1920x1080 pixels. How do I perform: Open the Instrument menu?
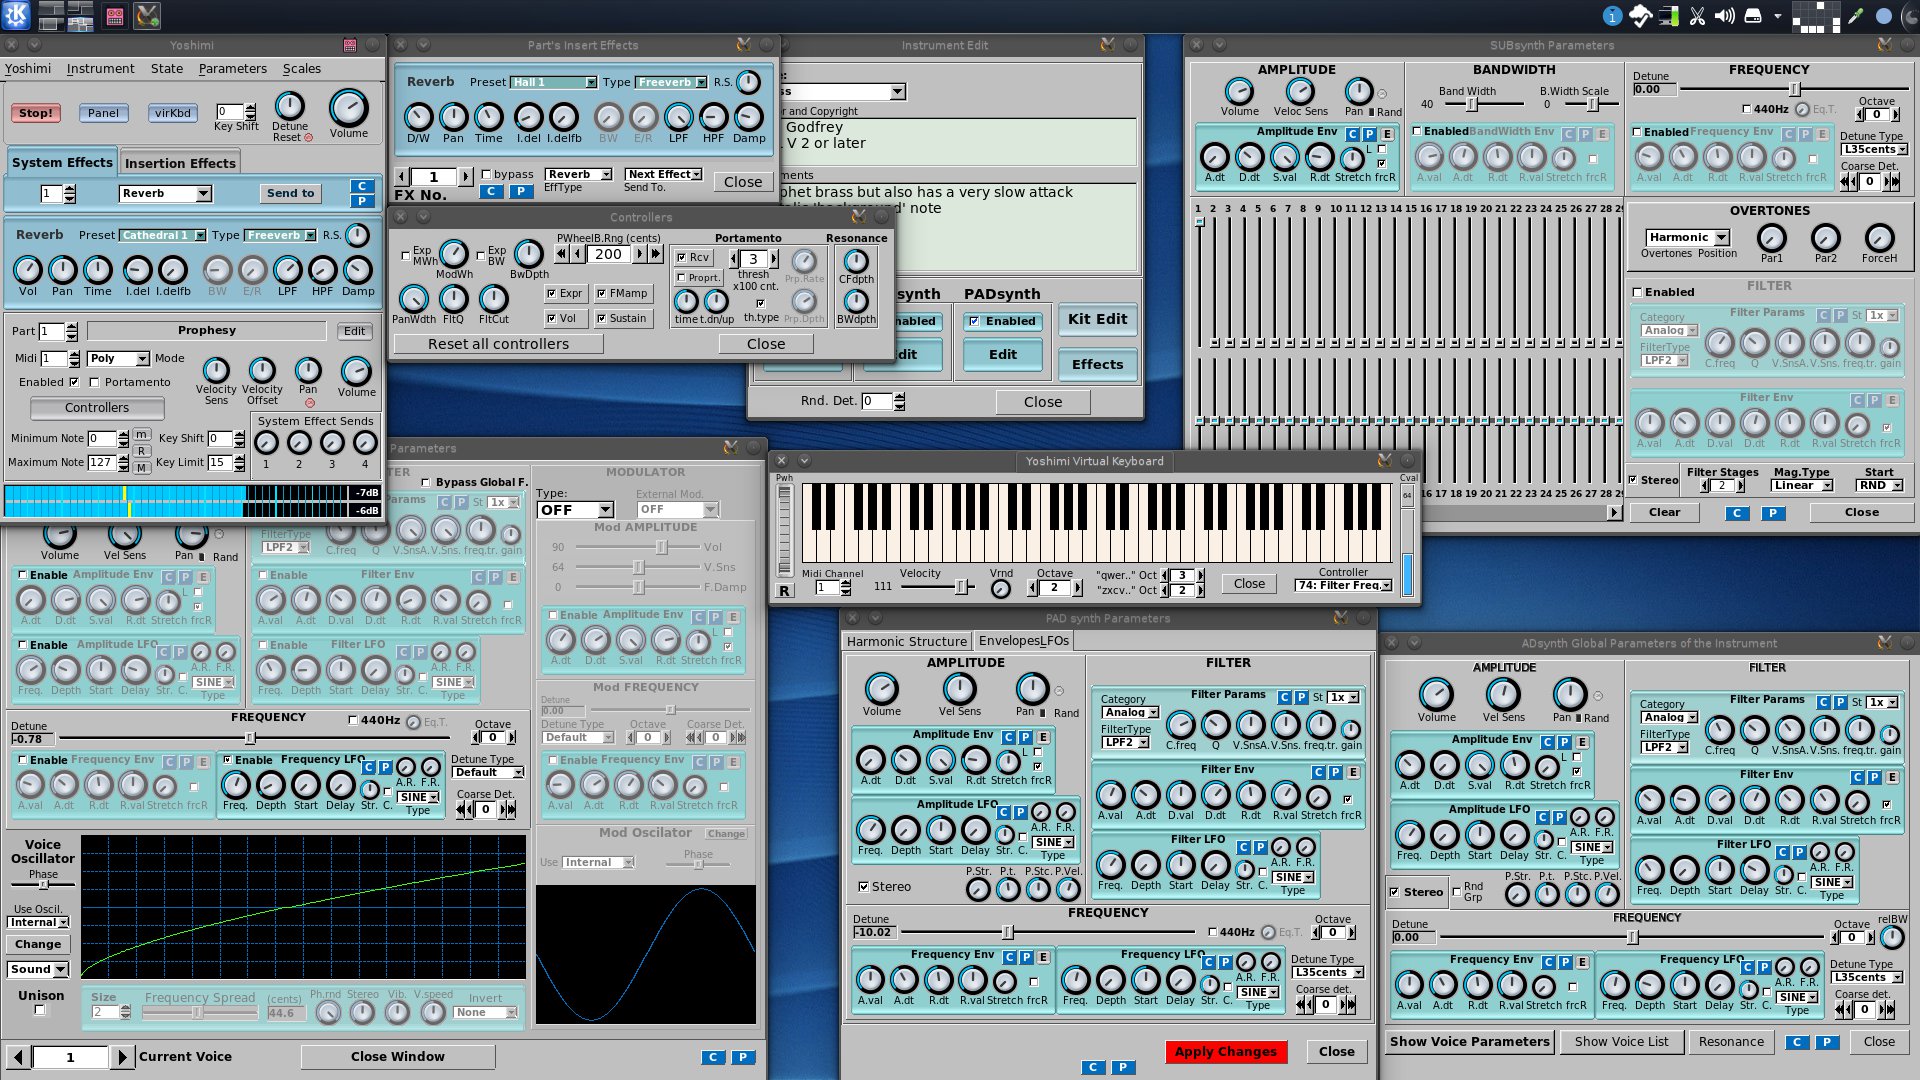point(100,69)
